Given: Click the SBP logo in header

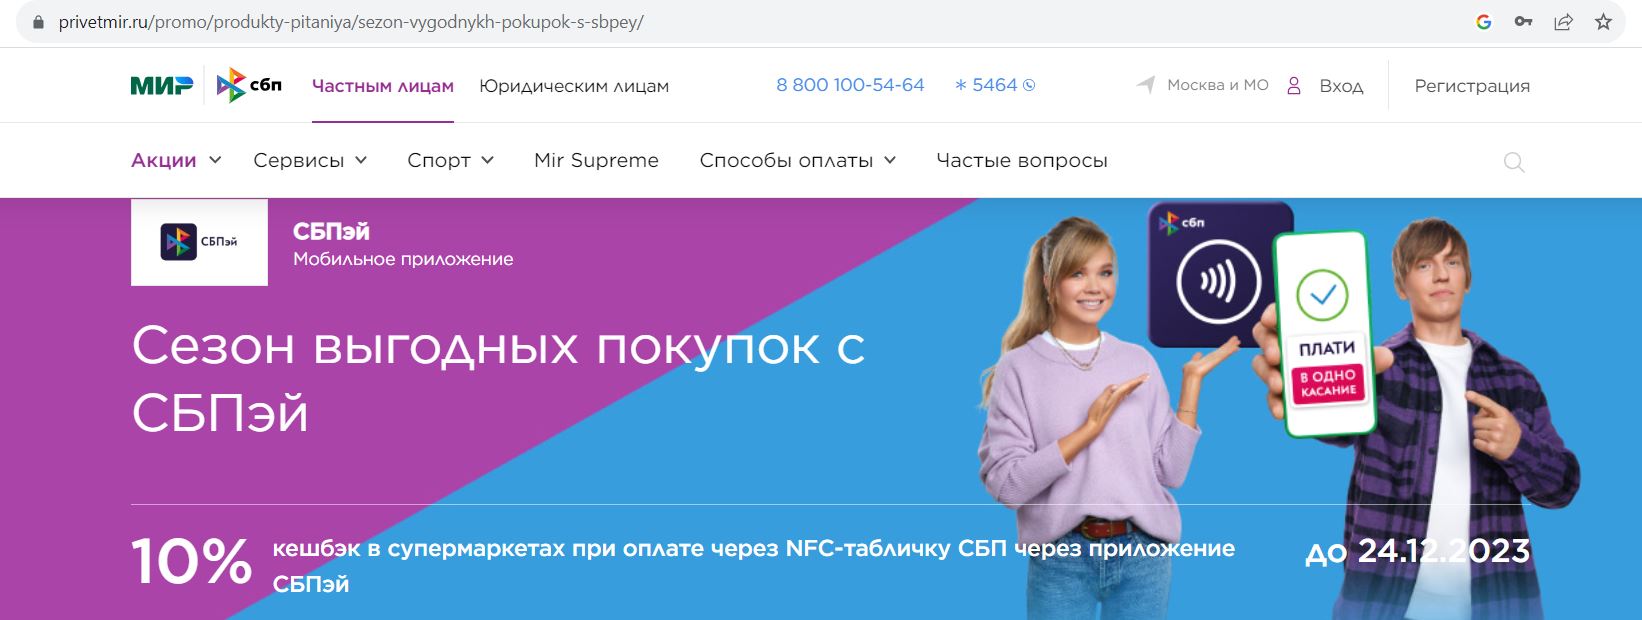Looking at the screenshot, I should point(249,85).
